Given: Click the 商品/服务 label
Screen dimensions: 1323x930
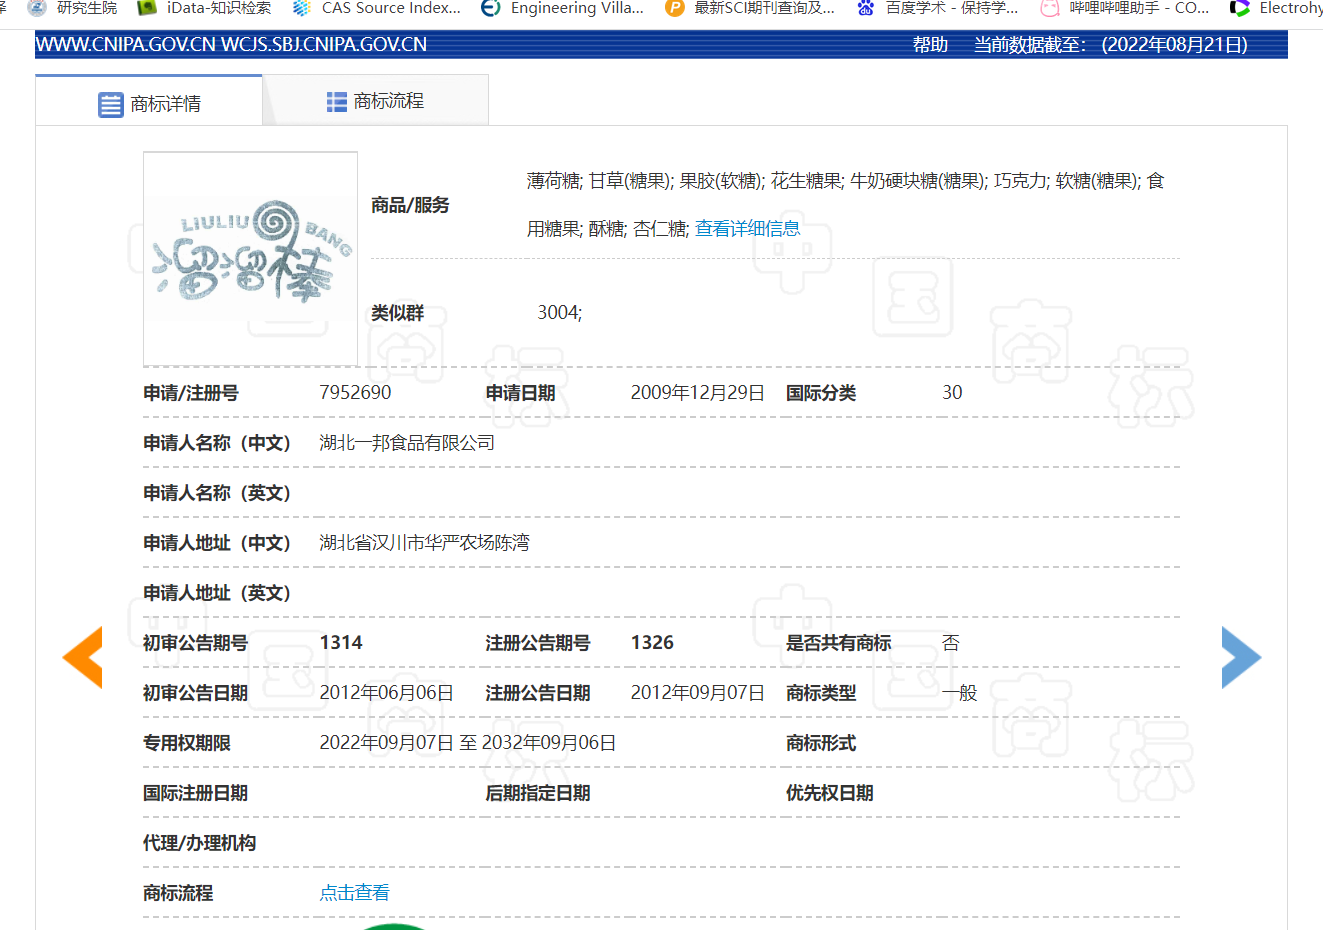Looking at the screenshot, I should (410, 205).
